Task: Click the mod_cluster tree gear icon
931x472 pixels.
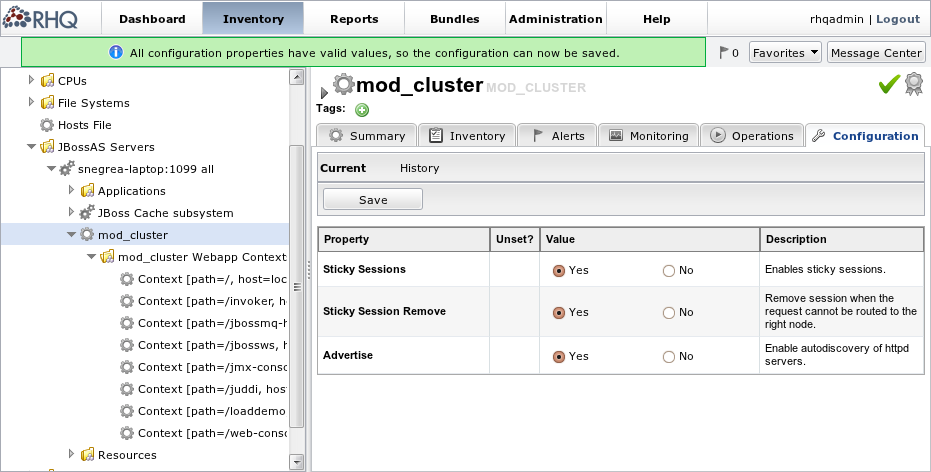Action: (87, 235)
